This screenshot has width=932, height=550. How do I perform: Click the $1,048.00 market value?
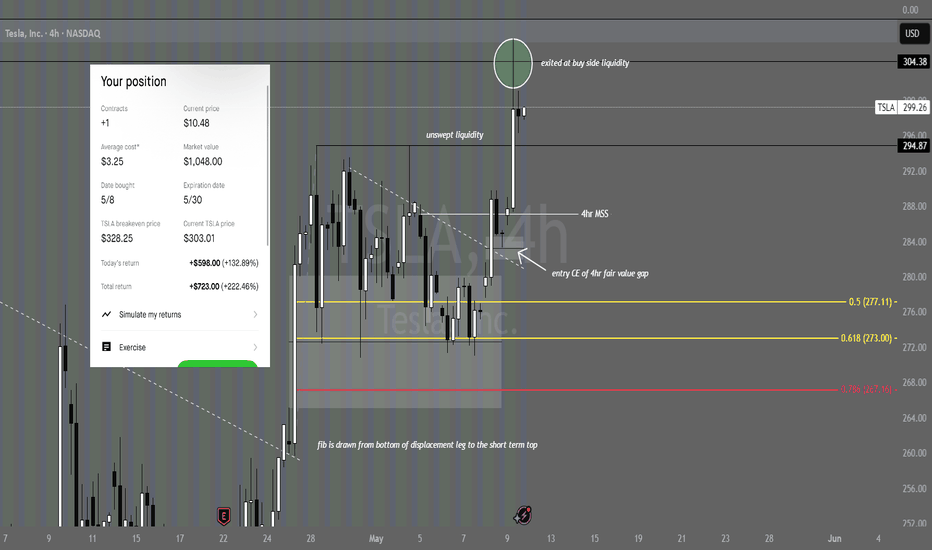pyautogui.click(x=203, y=162)
